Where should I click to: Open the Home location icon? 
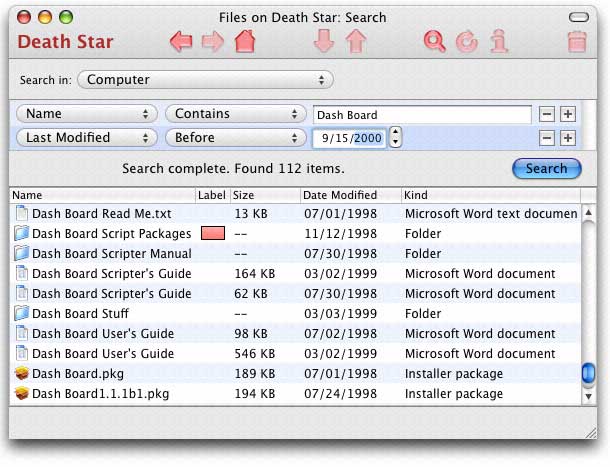[x=245, y=41]
